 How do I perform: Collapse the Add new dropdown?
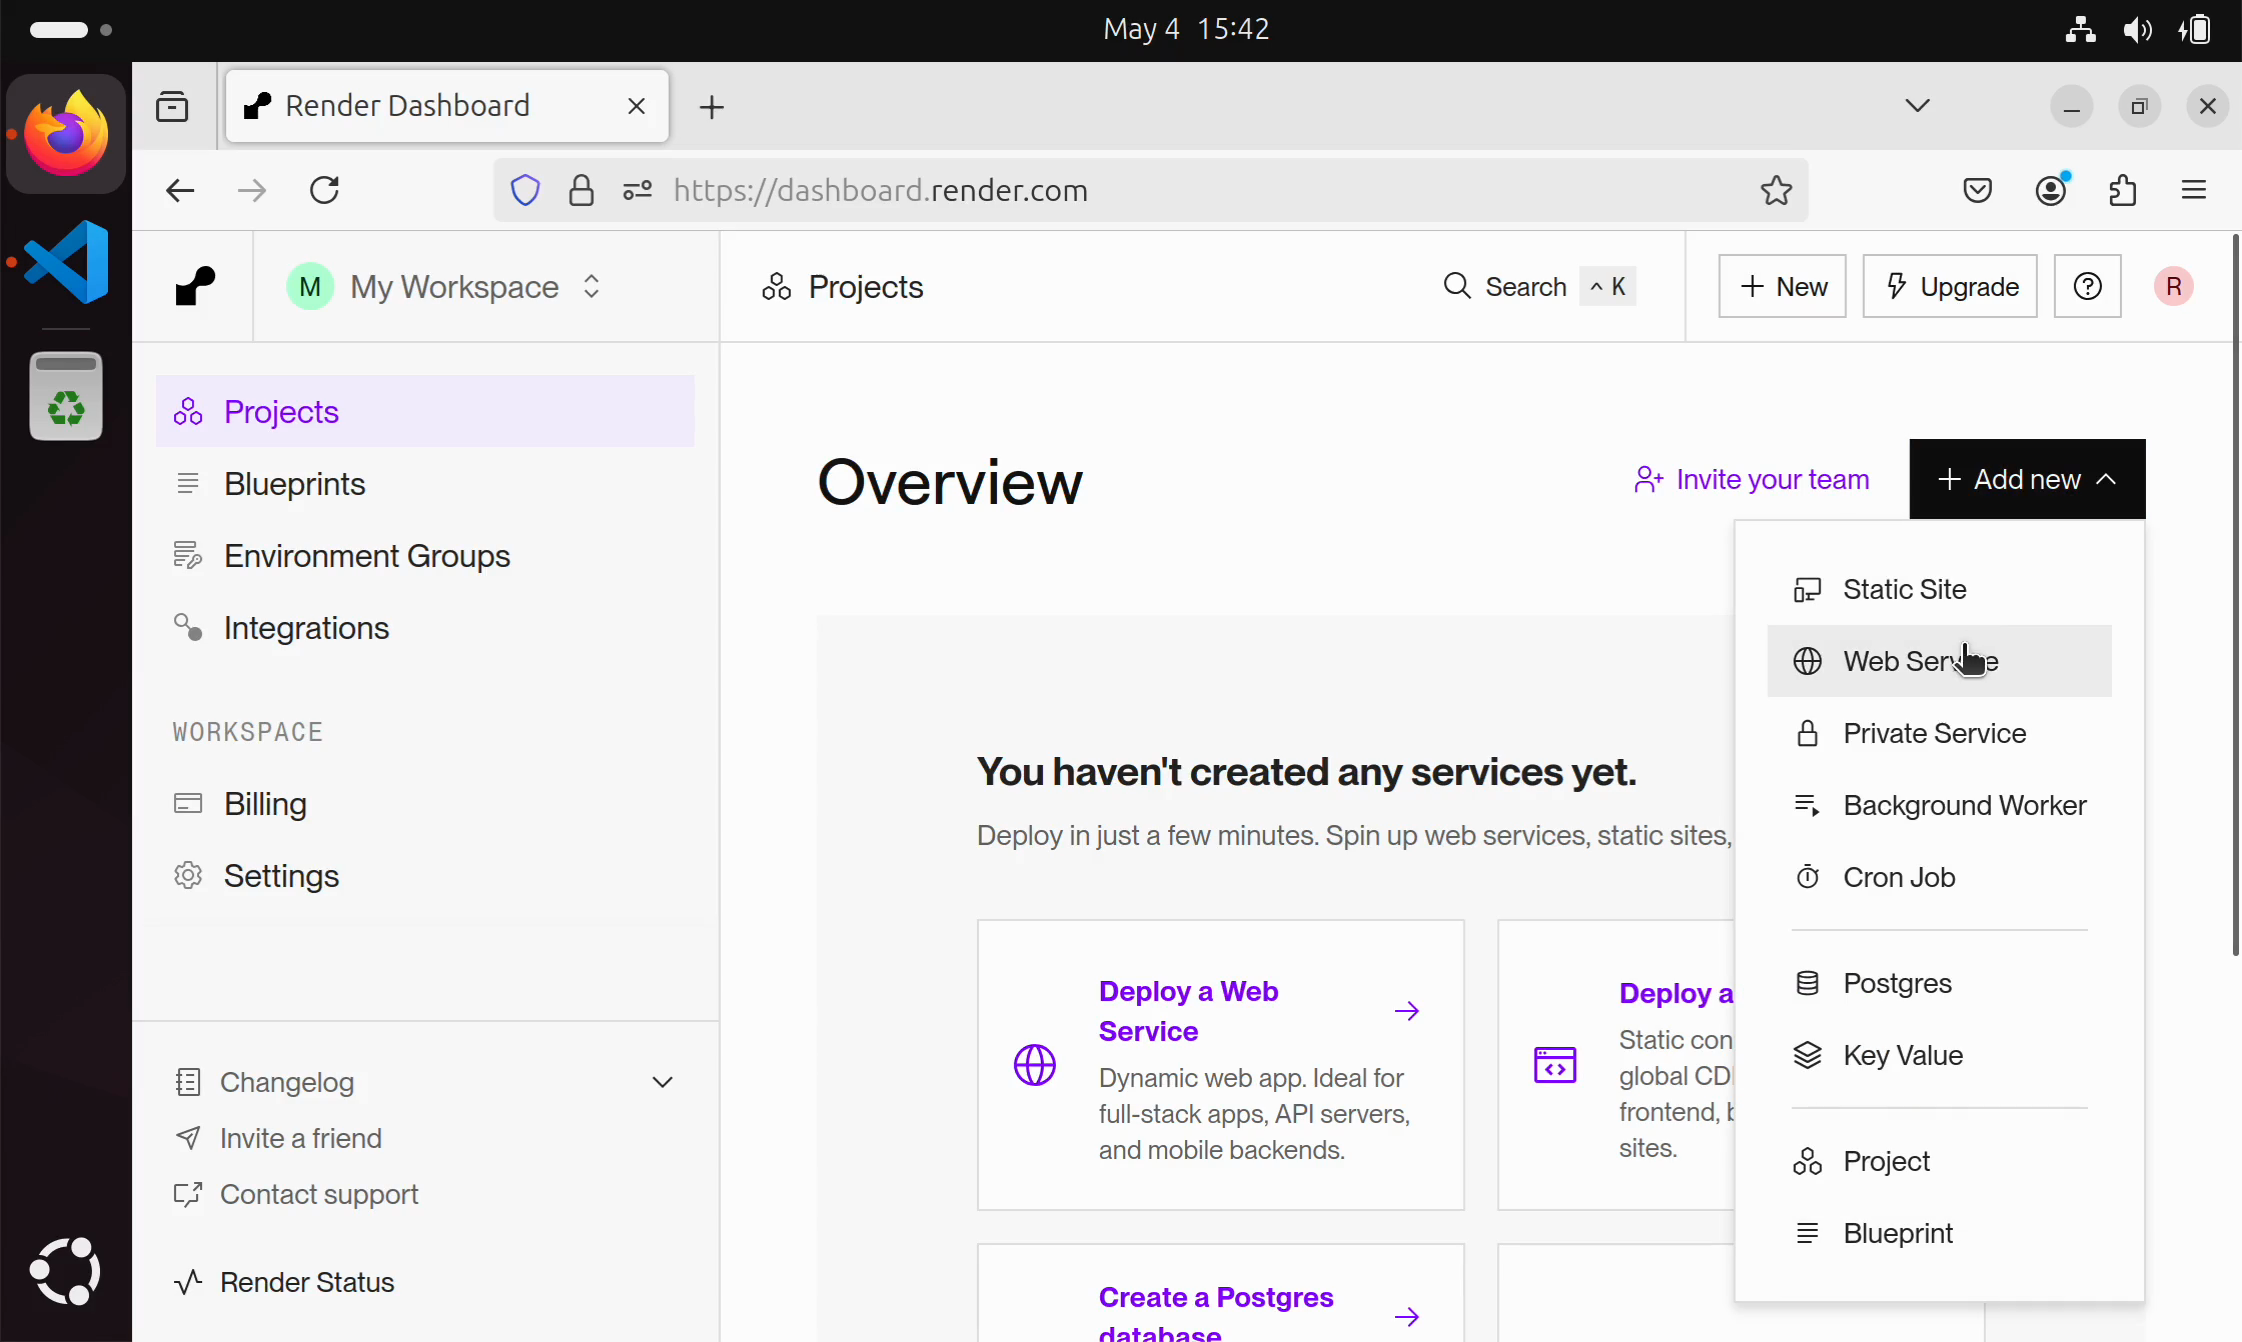[2027, 479]
